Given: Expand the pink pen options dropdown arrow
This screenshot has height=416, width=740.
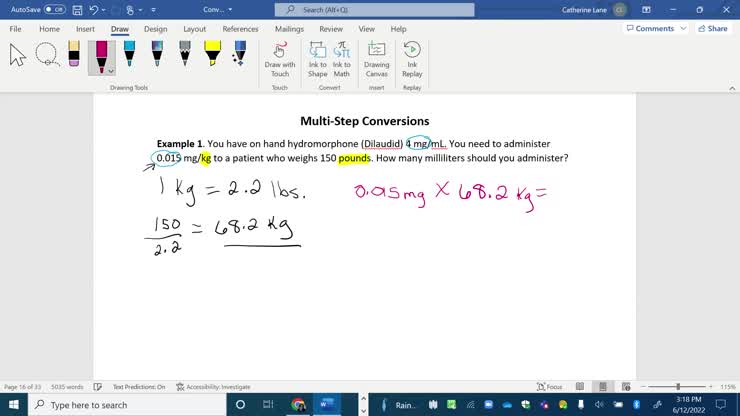Looking at the screenshot, I should (111, 71).
